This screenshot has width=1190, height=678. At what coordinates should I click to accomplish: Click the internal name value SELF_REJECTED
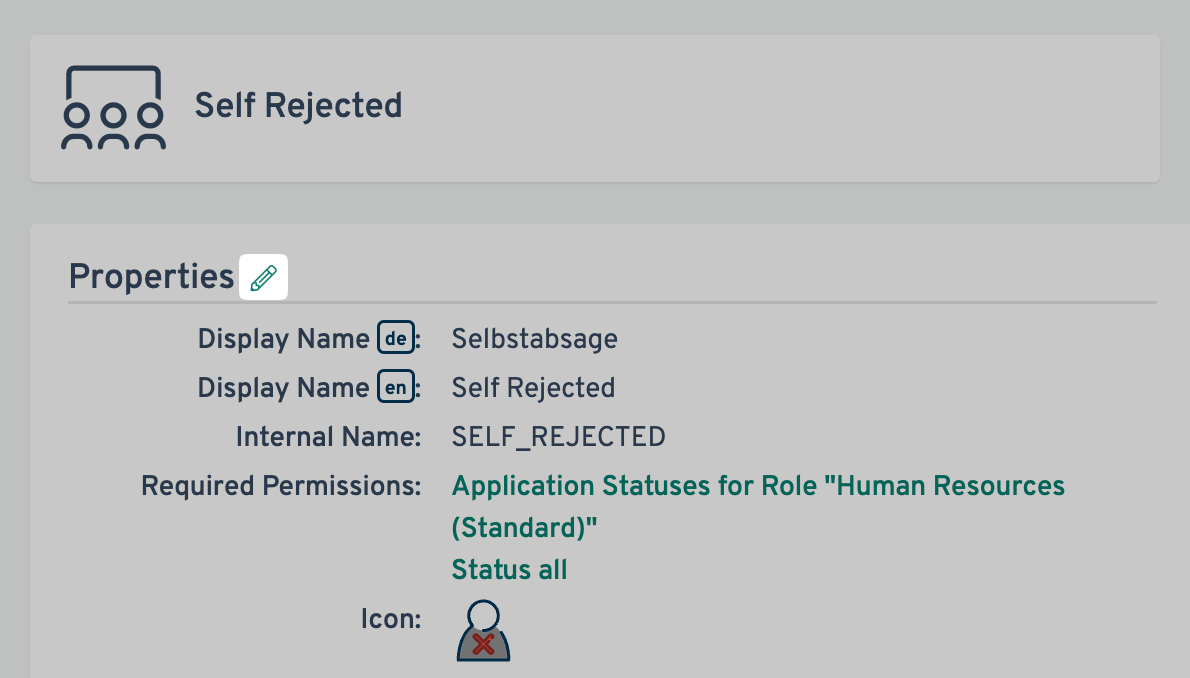pyautogui.click(x=558, y=437)
